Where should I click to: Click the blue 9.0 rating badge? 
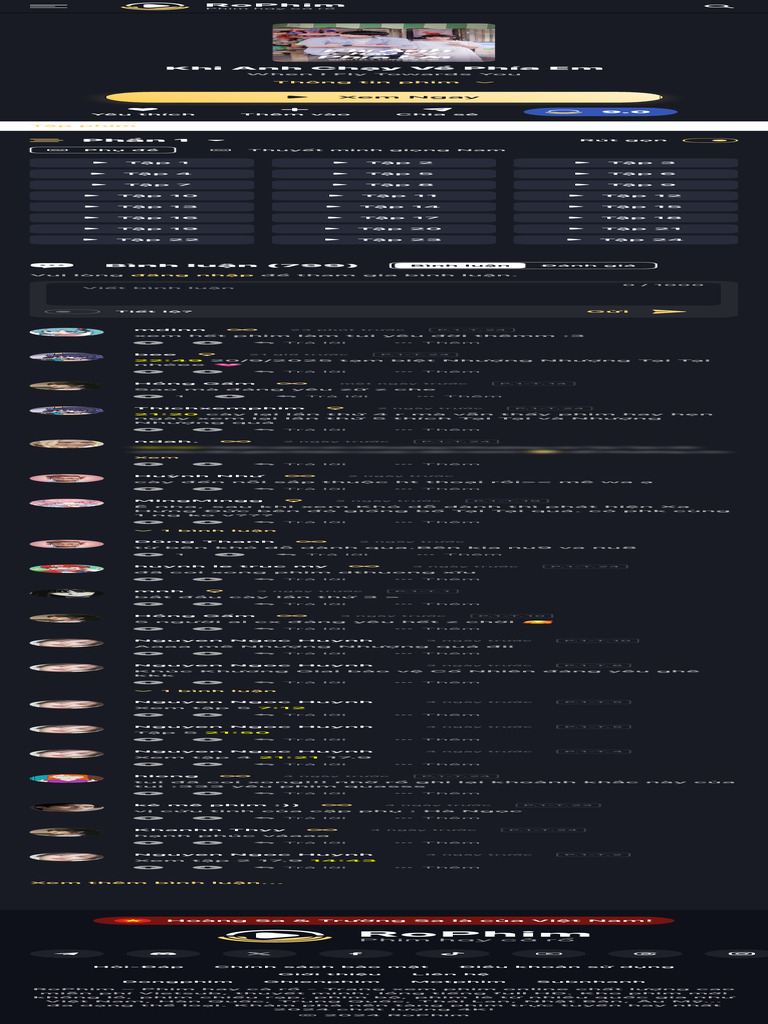coord(600,112)
